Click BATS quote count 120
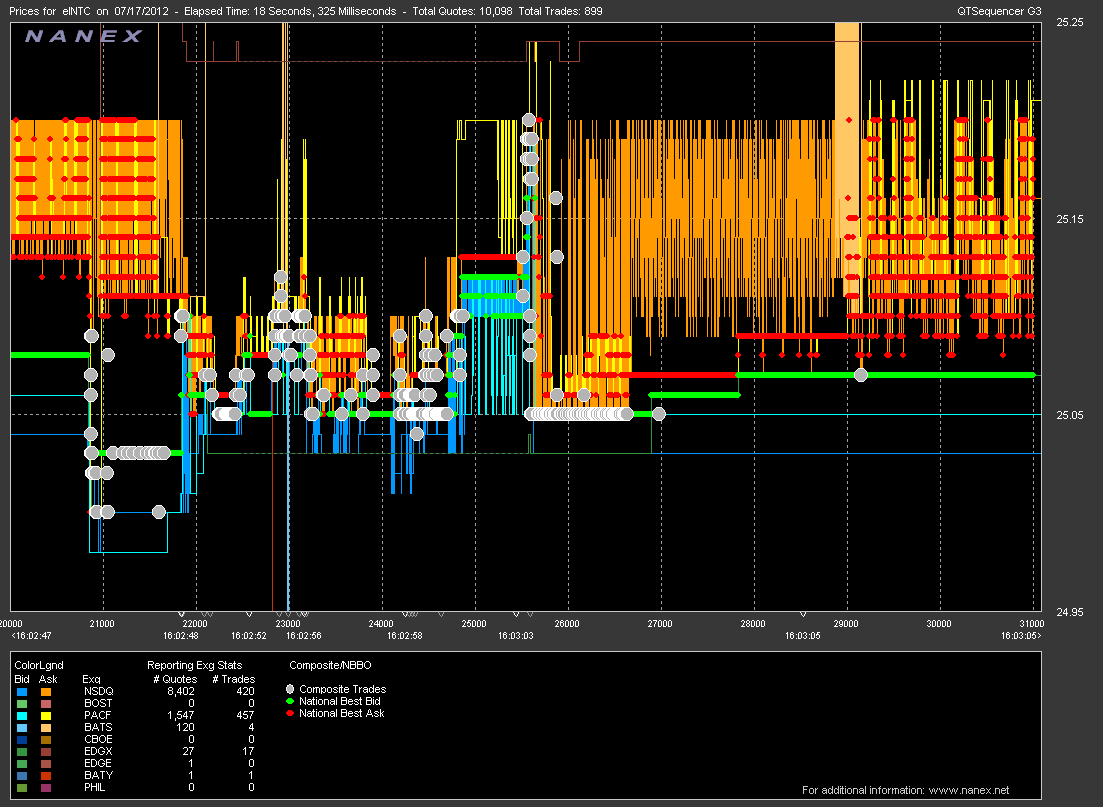This screenshot has height=807, width=1103. (186, 727)
